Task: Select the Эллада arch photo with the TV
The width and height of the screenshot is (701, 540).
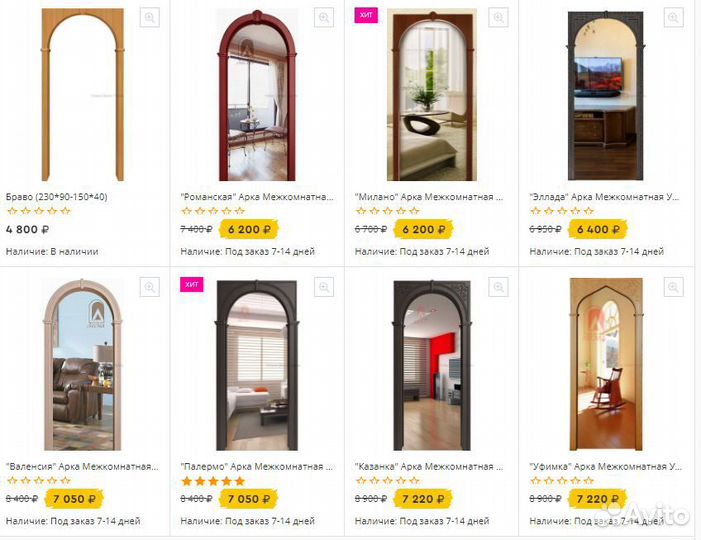Action: pos(606,96)
